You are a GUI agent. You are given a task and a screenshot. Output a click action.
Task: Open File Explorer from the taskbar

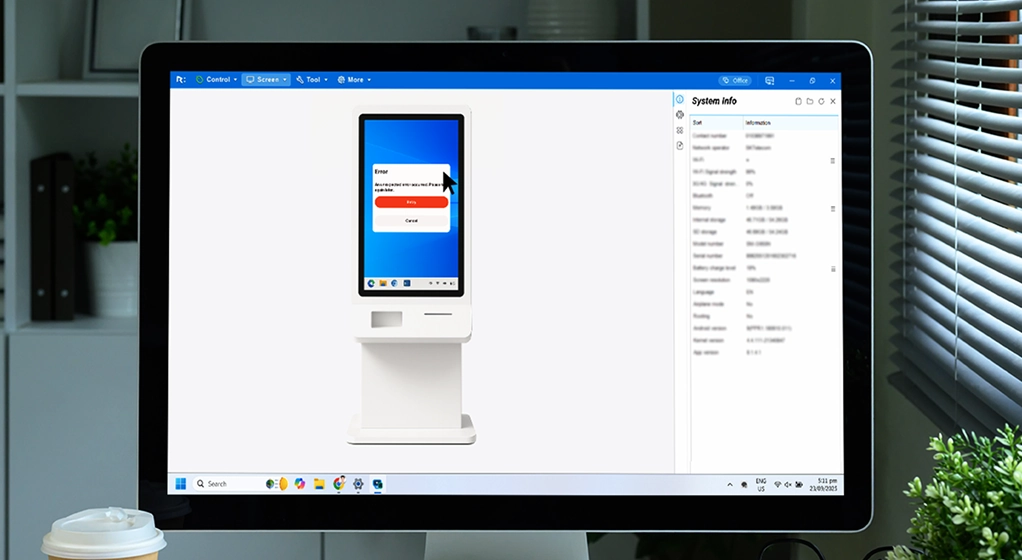click(319, 484)
